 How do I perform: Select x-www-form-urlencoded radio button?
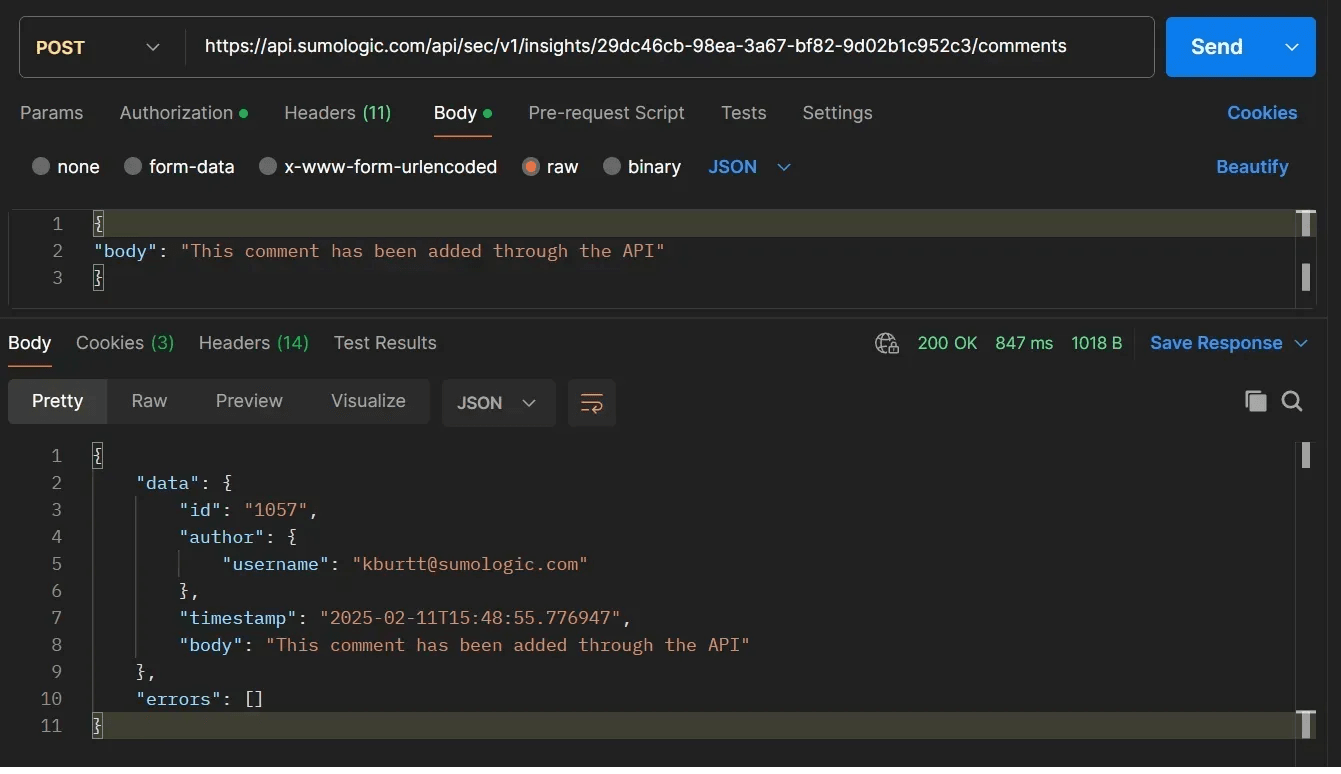click(268, 167)
